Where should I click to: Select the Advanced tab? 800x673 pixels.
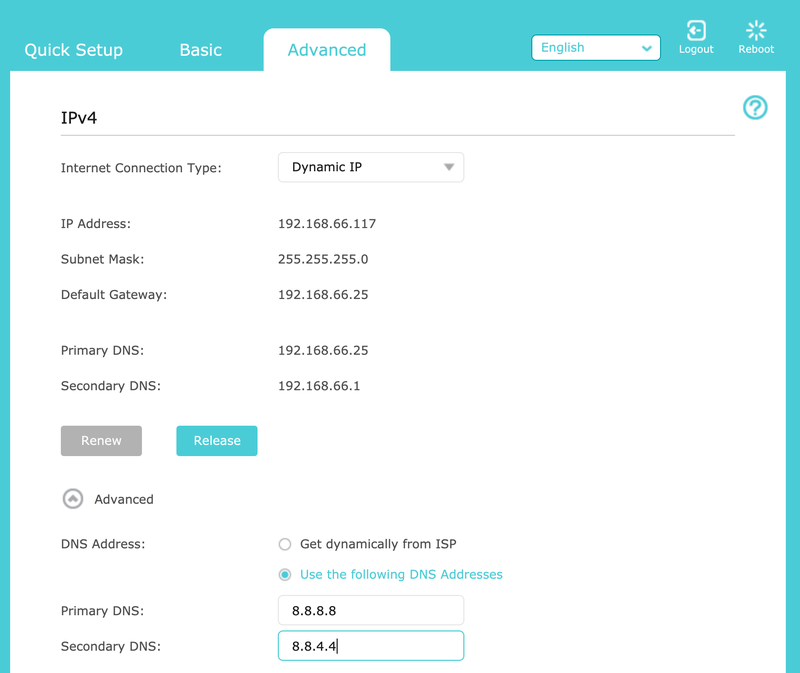click(327, 50)
